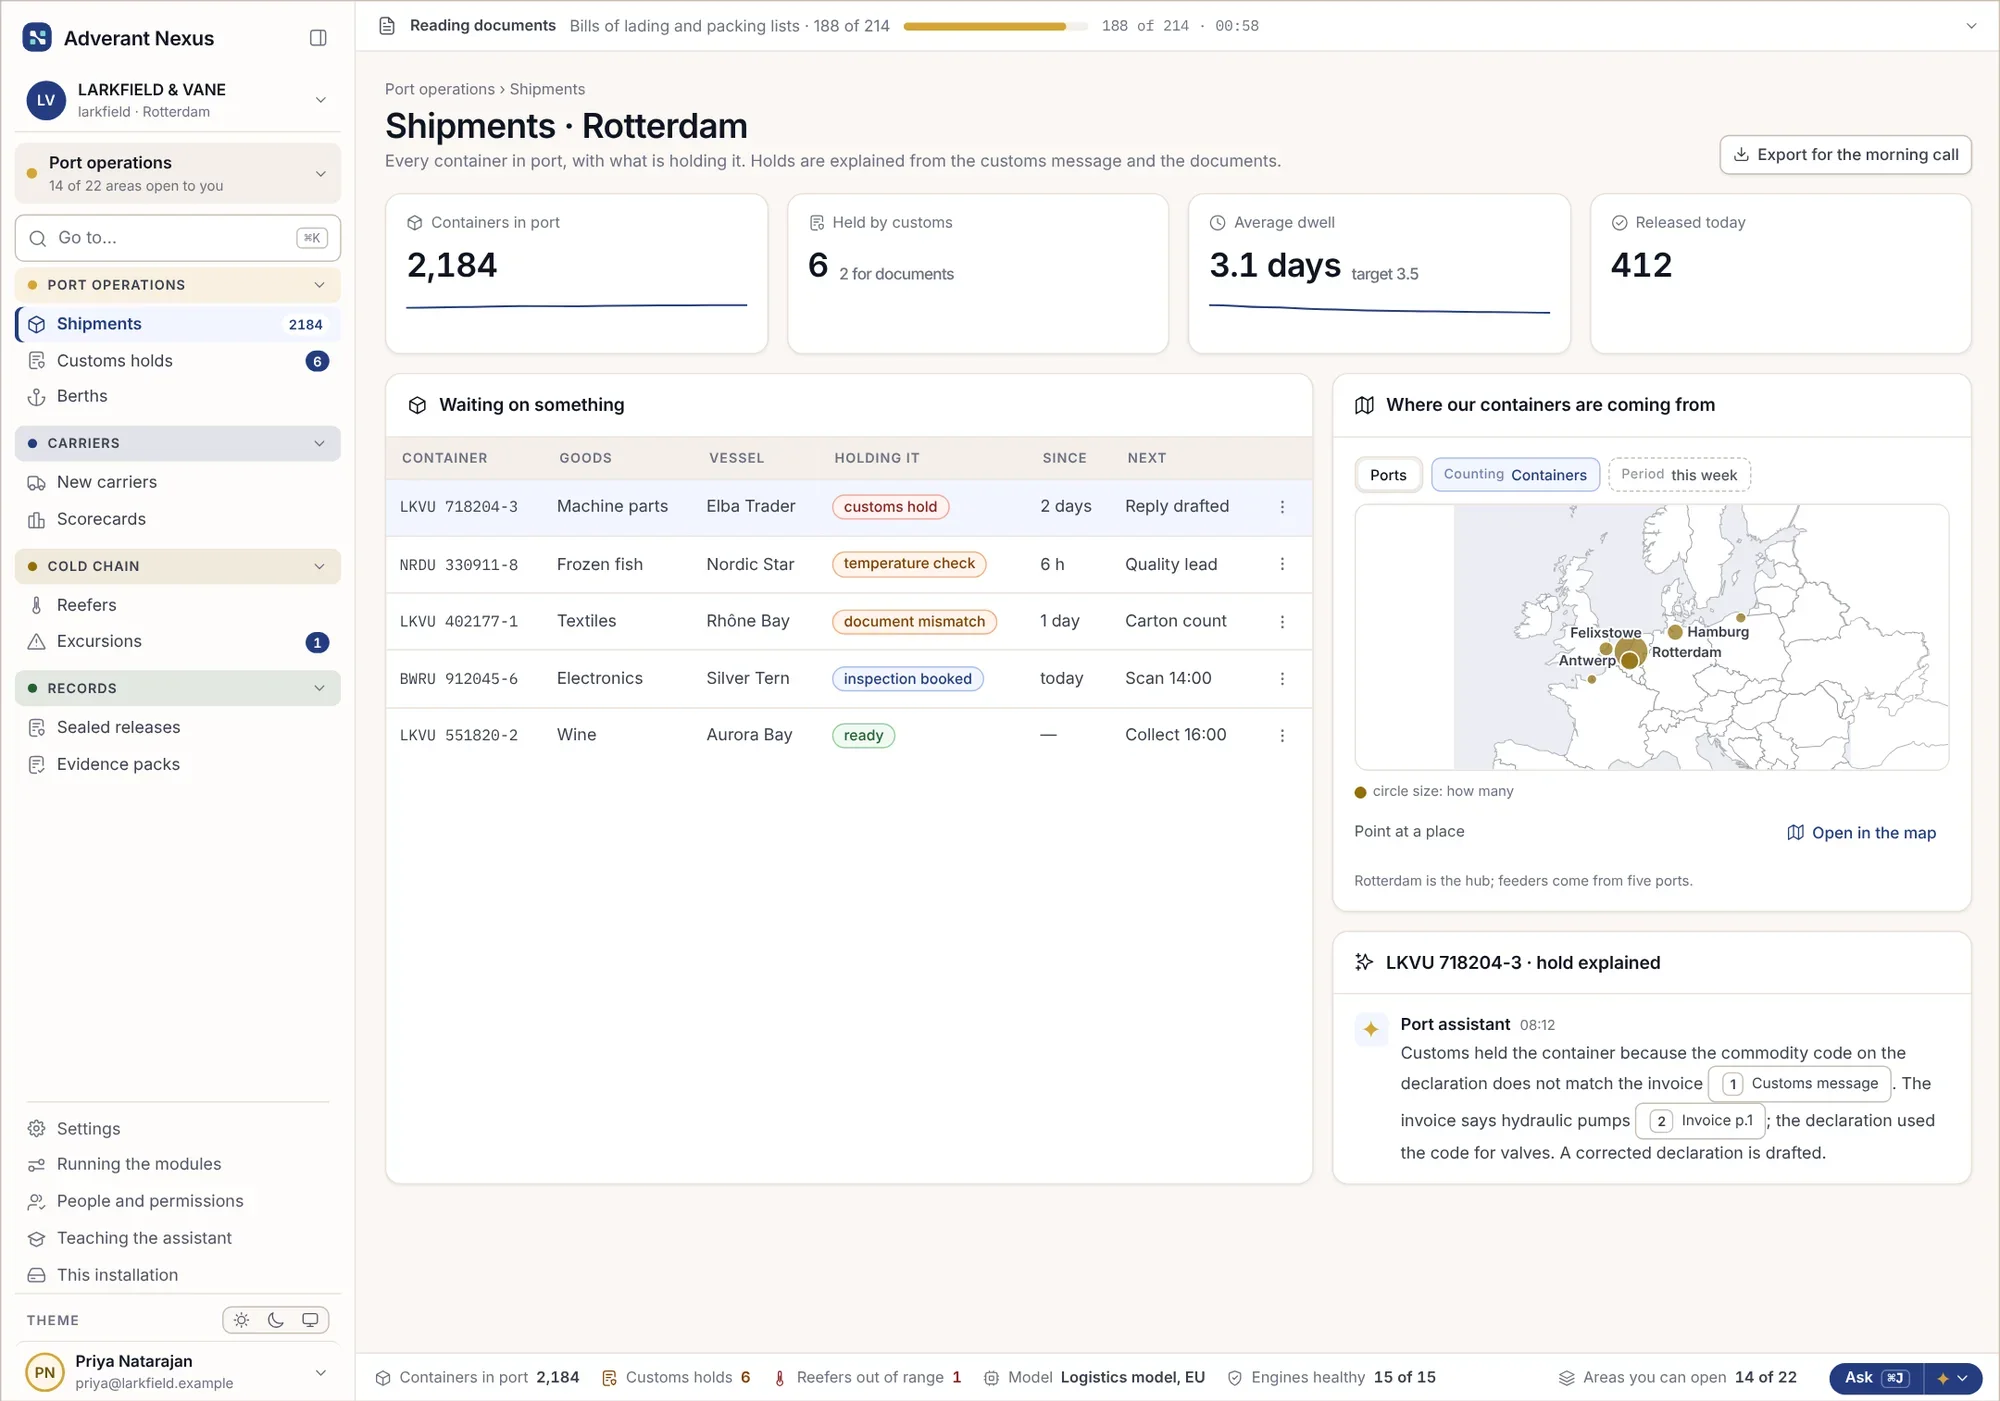2000x1401 pixels.
Task: Expand the Reading documents progress bar chevron
Action: tap(1971, 26)
